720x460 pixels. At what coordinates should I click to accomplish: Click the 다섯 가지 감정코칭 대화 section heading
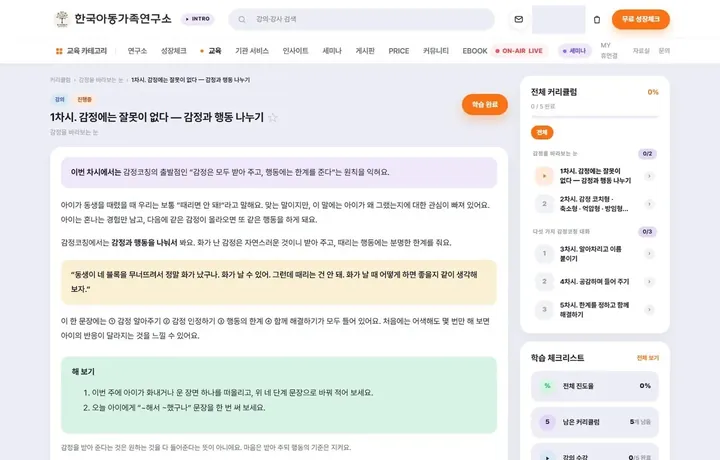click(561, 232)
